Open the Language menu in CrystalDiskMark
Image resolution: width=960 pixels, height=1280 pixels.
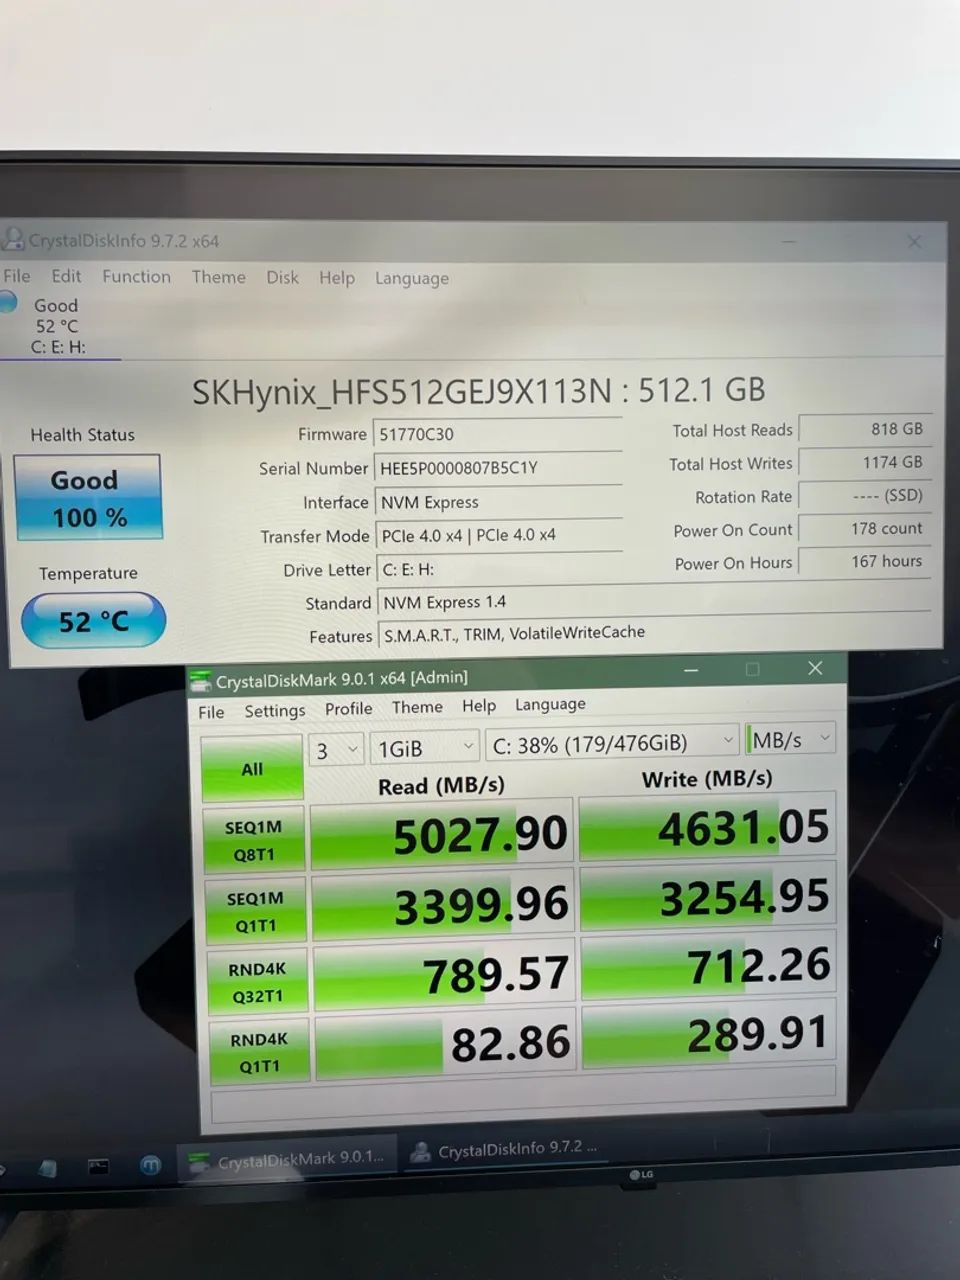pyautogui.click(x=550, y=704)
